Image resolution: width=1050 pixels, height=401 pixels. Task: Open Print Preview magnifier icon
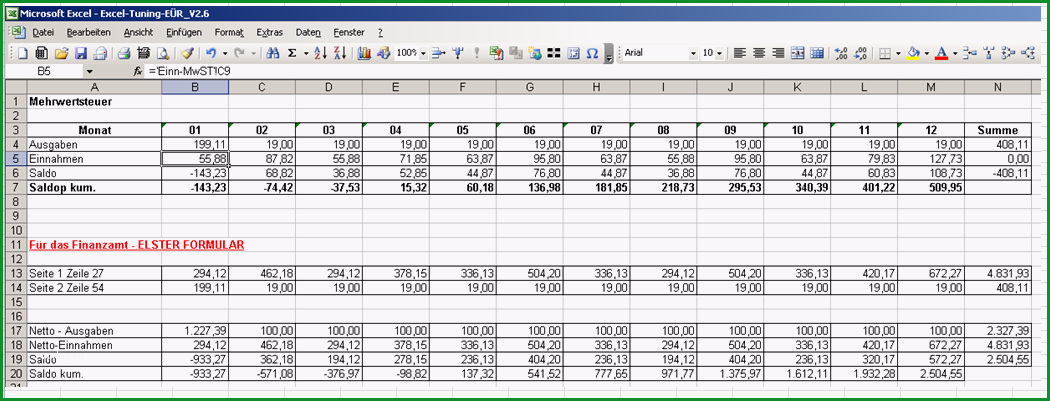click(163, 53)
